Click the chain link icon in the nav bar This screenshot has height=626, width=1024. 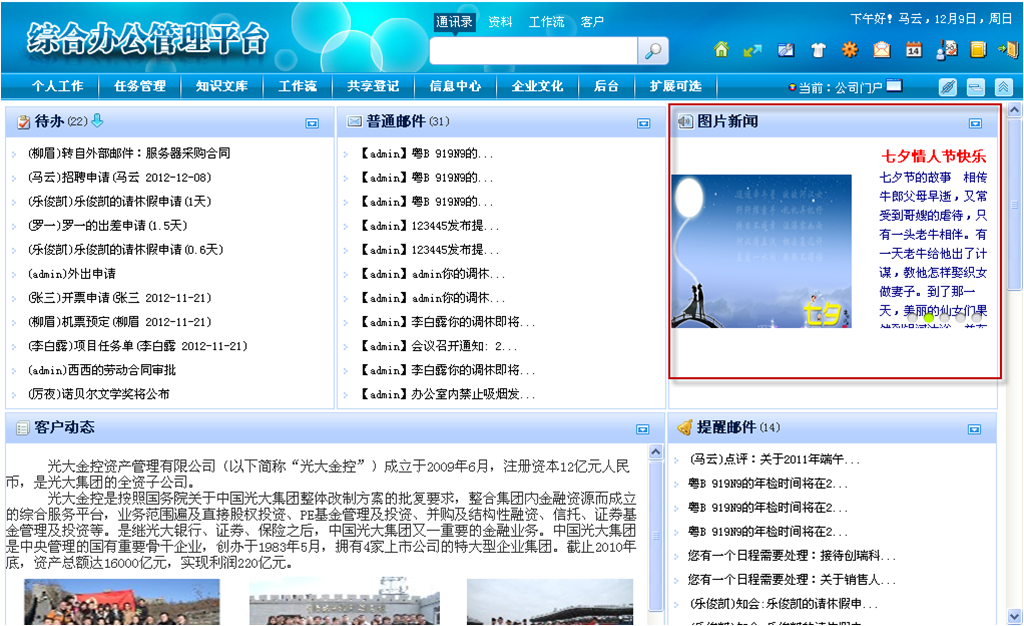(x=948, y=87)
